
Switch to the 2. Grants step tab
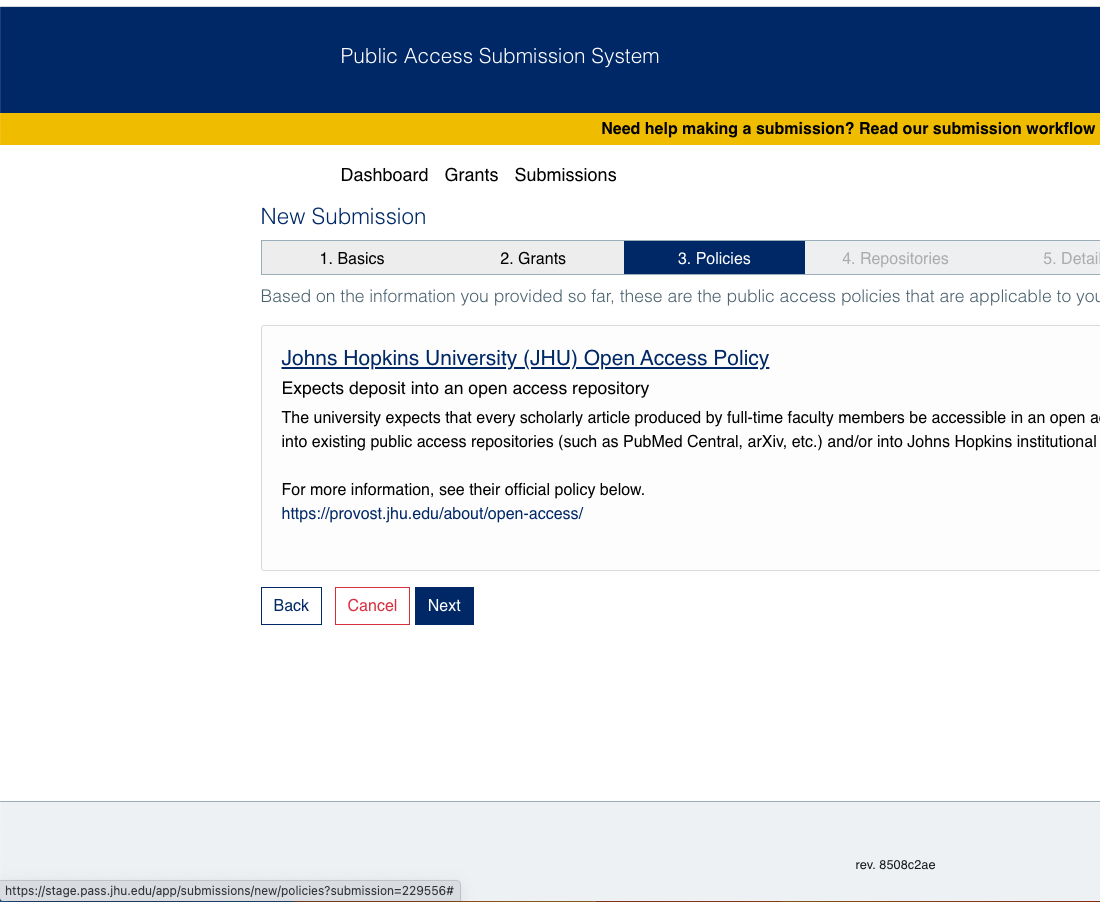(x=532, y=258)
